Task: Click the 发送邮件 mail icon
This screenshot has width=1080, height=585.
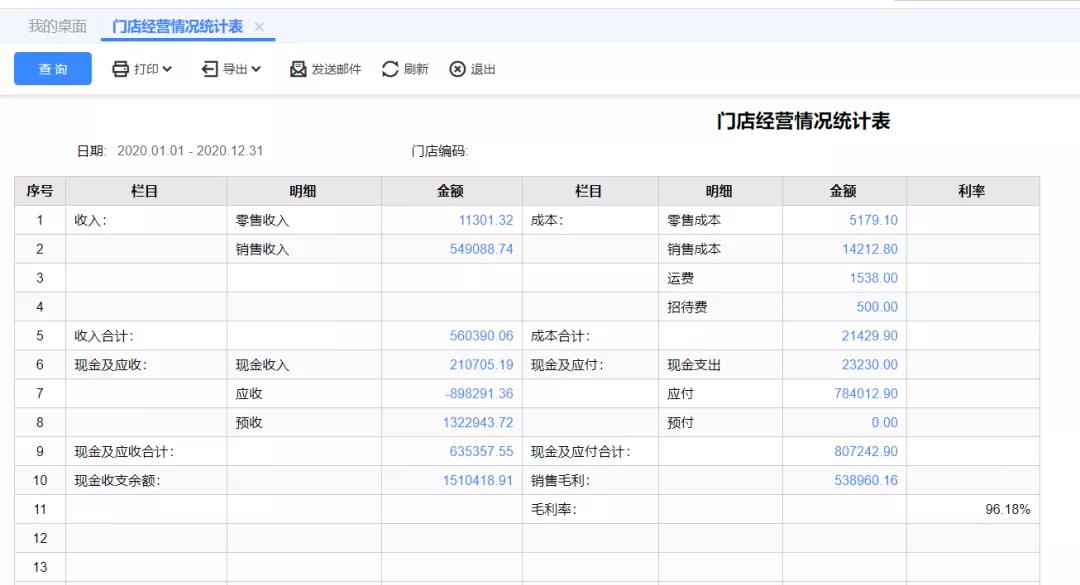Action: 298,69
